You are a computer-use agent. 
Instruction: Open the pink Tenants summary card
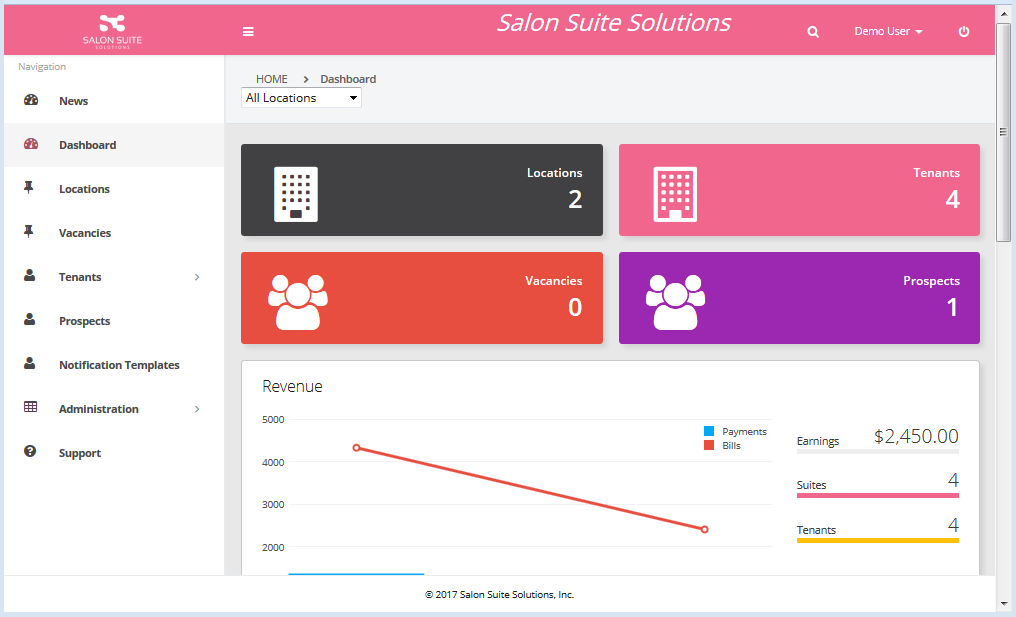[x=799, y=190]
